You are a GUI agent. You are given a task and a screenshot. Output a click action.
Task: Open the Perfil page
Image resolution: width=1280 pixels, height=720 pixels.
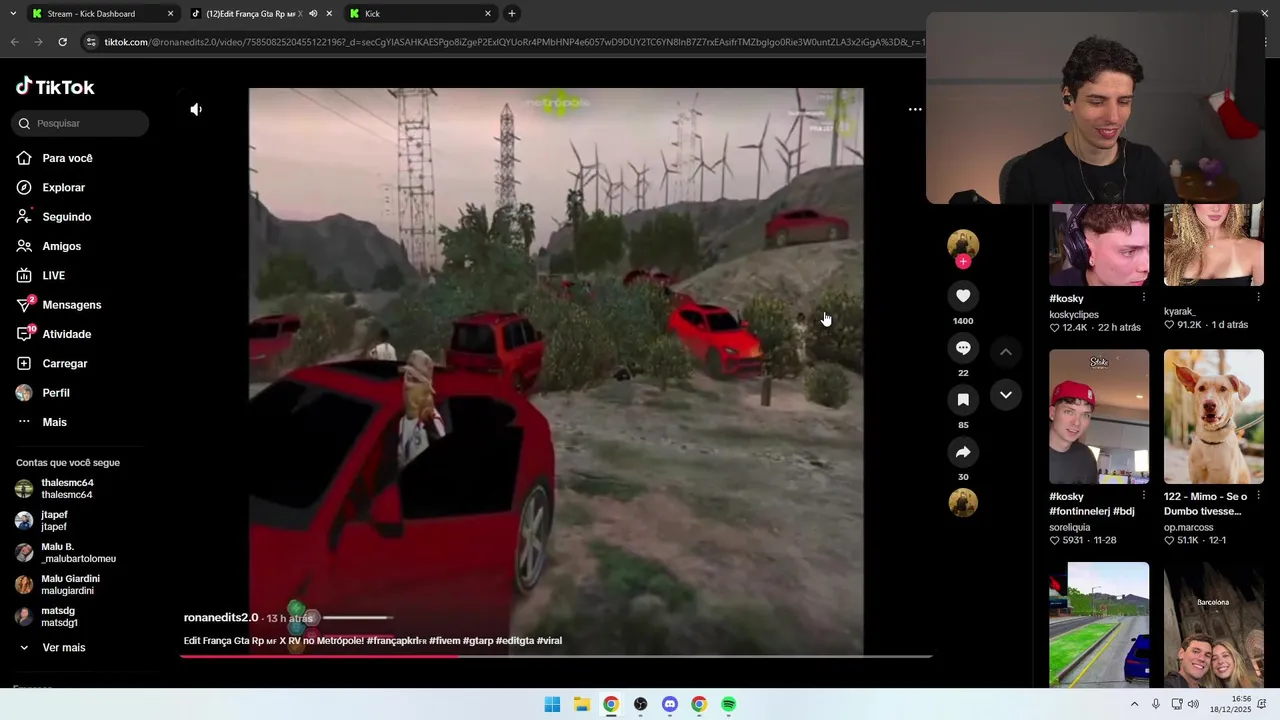[x=45, y=393]
